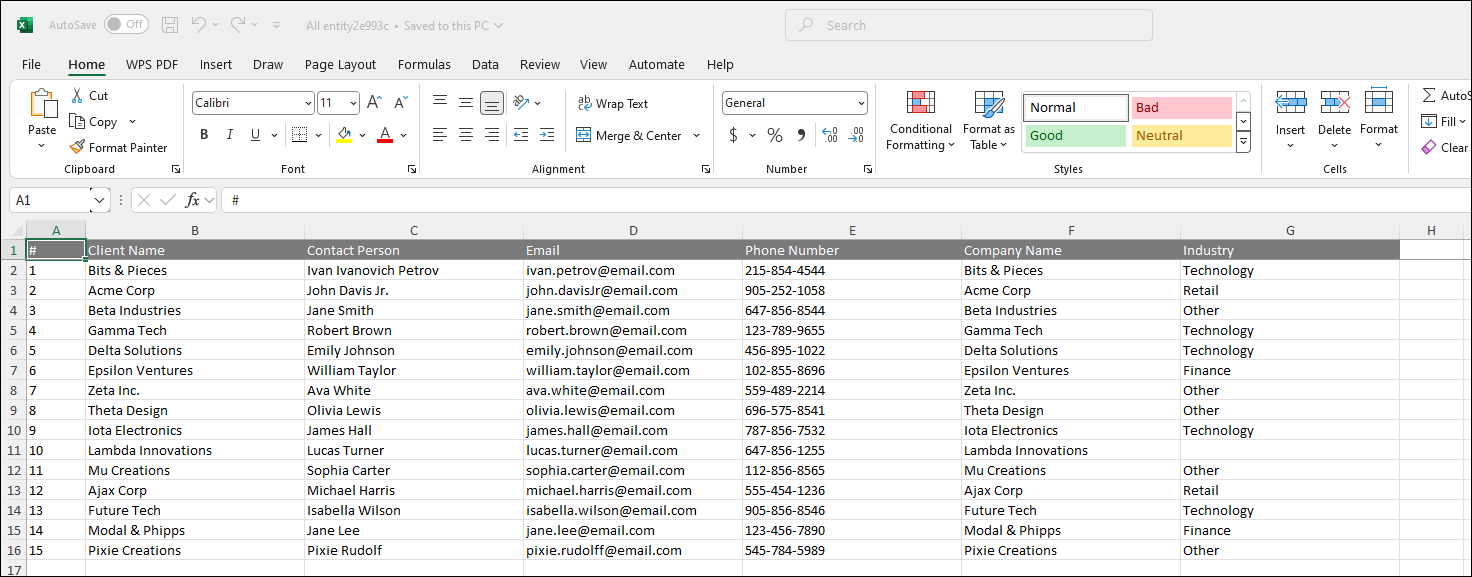Open the General number format dropdown
This screenshot has width=1472, height=577.
(861, 103)
